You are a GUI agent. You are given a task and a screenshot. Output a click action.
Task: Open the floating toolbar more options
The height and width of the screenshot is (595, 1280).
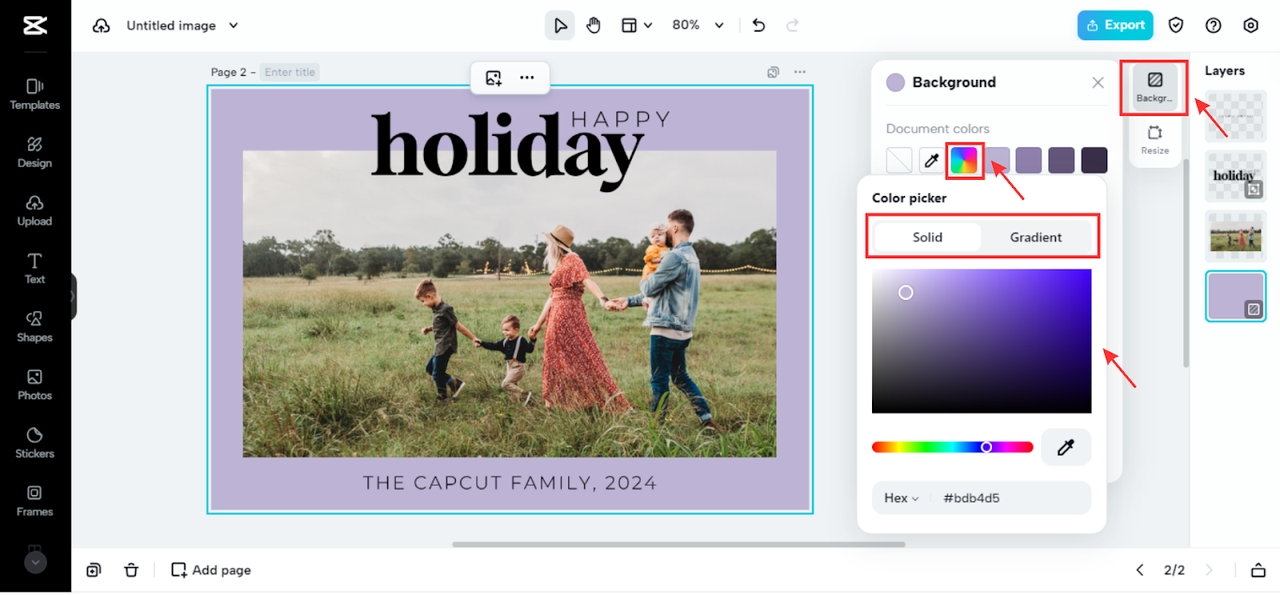click(527, 78)
